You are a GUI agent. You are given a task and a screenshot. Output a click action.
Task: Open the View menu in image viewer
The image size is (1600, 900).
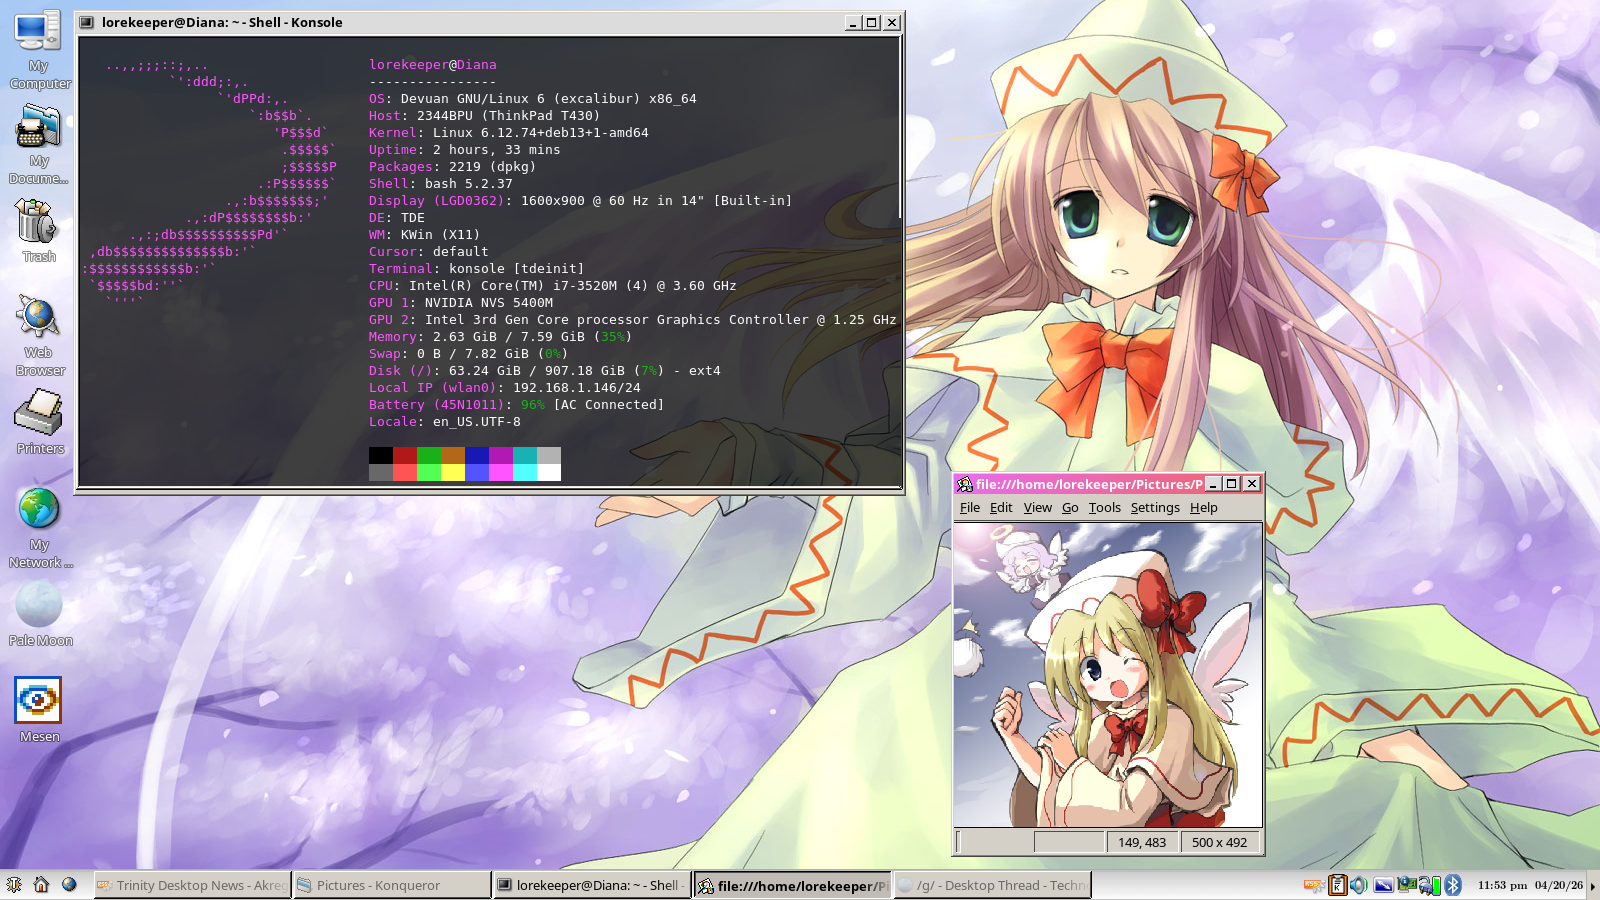coord(1038,508)
